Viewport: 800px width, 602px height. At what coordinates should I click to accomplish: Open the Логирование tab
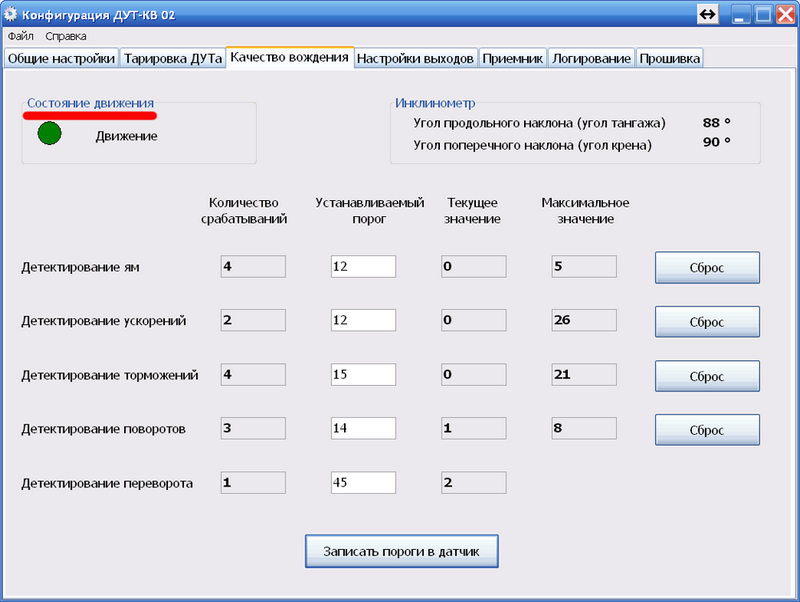point(591,58)
